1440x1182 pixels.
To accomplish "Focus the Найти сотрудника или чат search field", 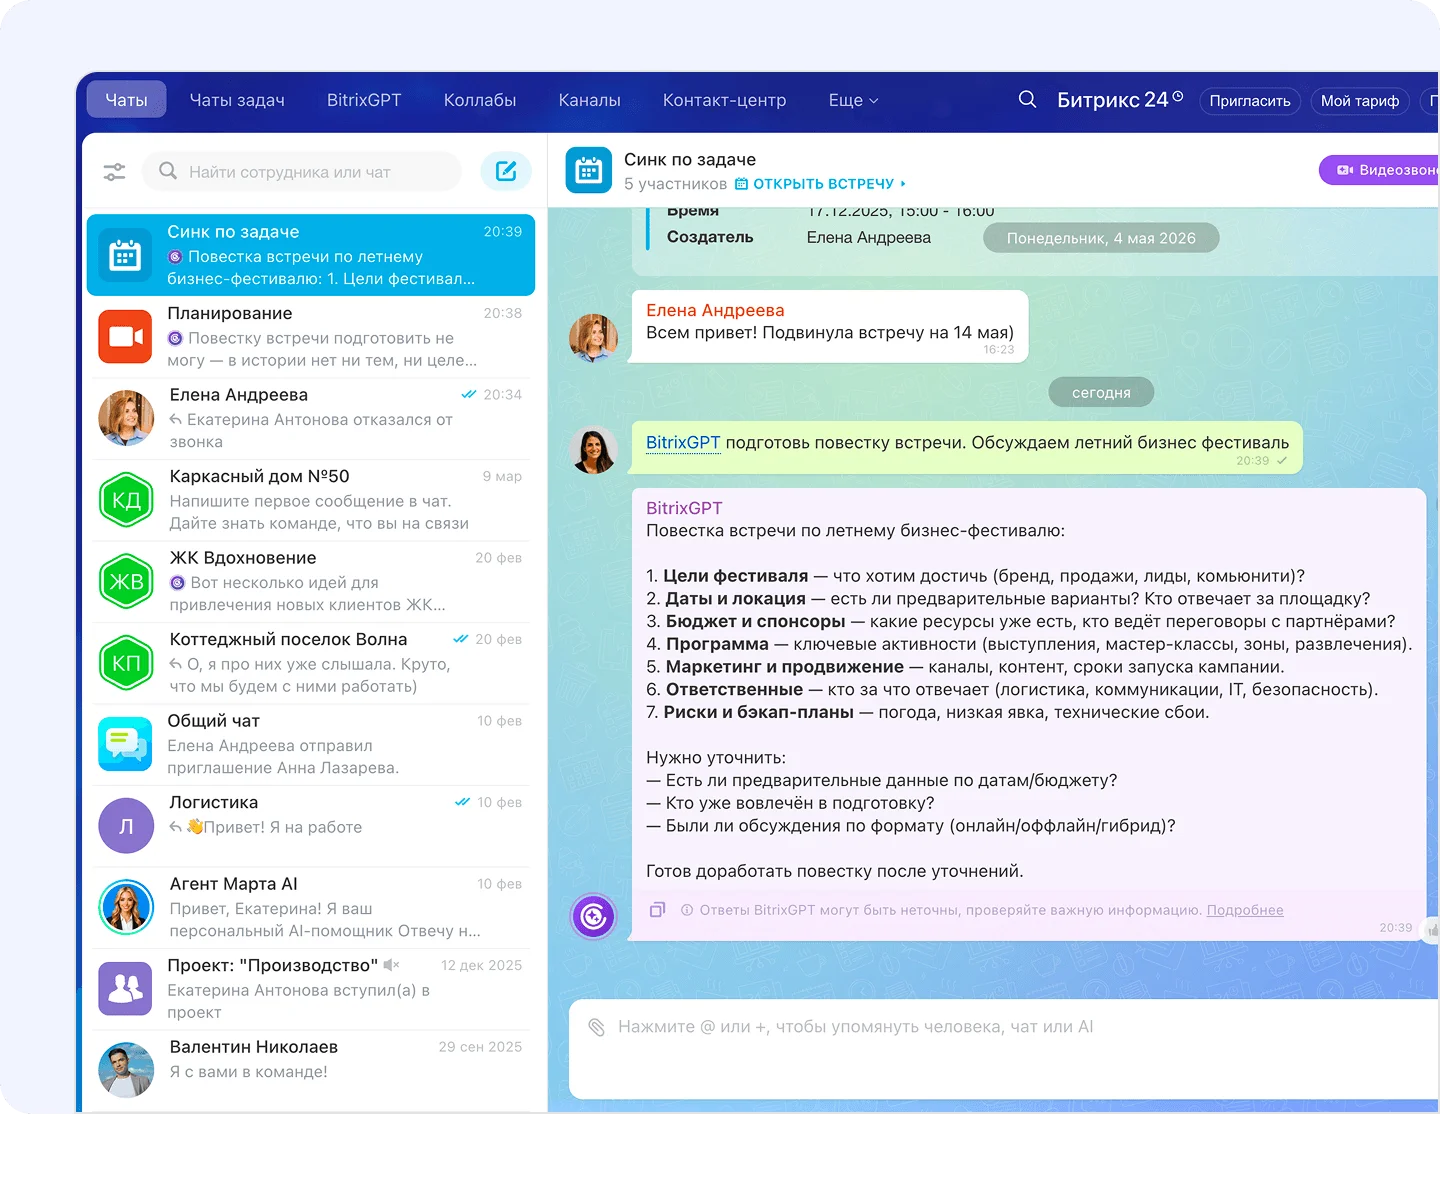I will coord(302,171).
